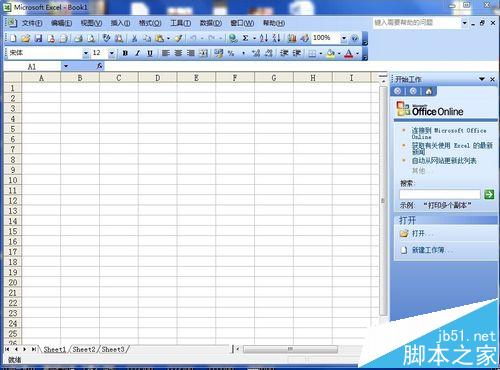Image resolution: width=500 pixels, height=370 pixels.
Task: Open the 文件(F) File menu
Action: (32, 23)
